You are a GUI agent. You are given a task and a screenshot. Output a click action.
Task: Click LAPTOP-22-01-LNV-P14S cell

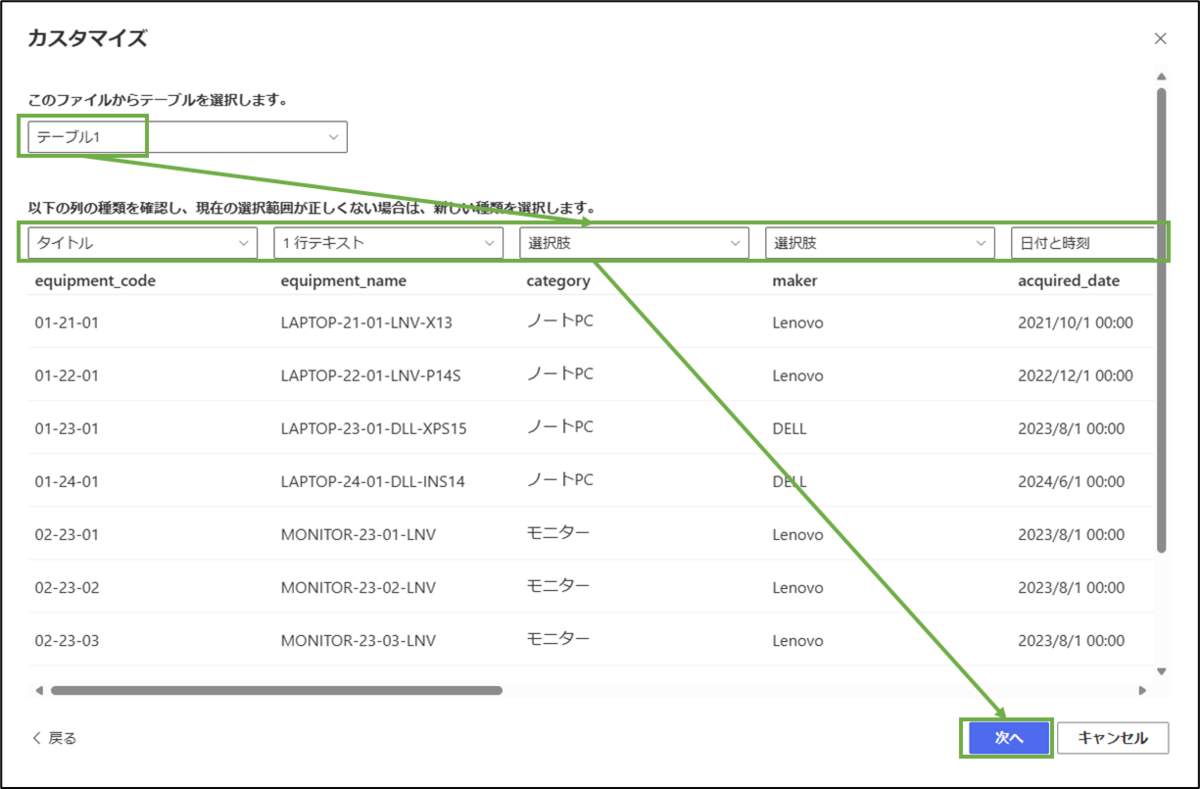pos(371,376)
